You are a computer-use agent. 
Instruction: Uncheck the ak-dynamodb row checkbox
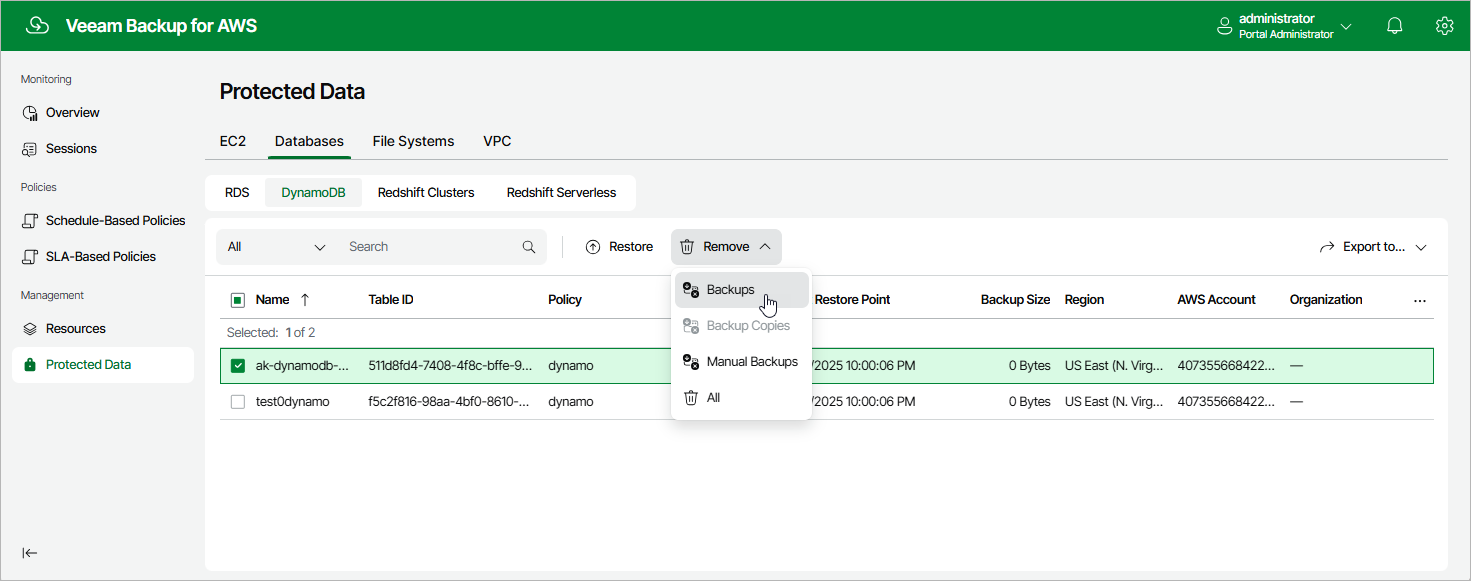tap(238, 366)
